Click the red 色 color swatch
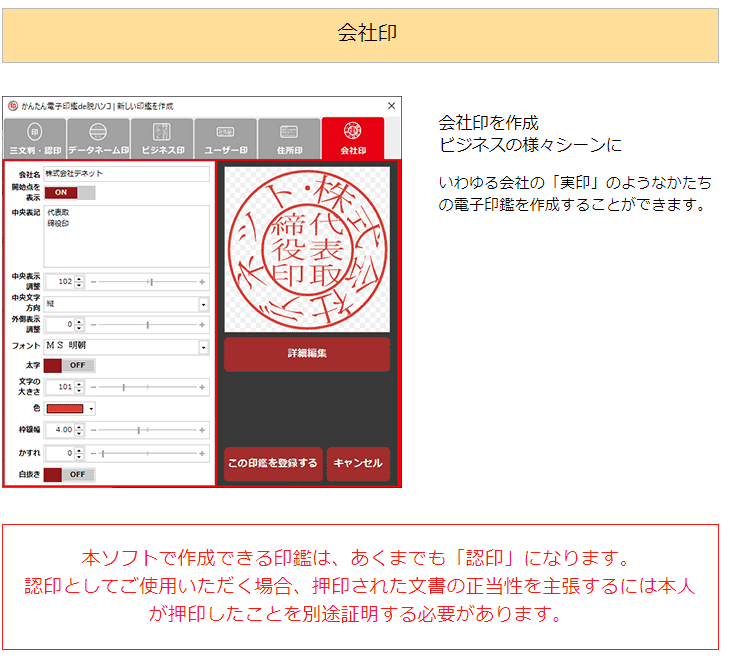 (65, 408)
